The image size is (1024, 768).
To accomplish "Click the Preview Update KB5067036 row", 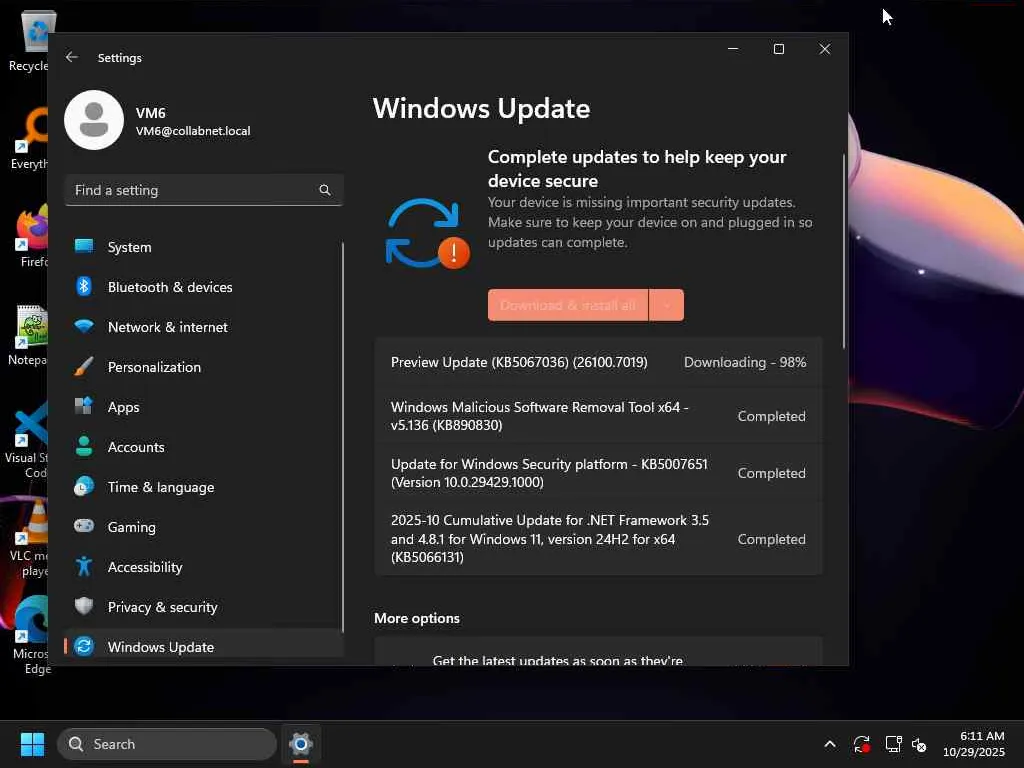I will (598, 362).
